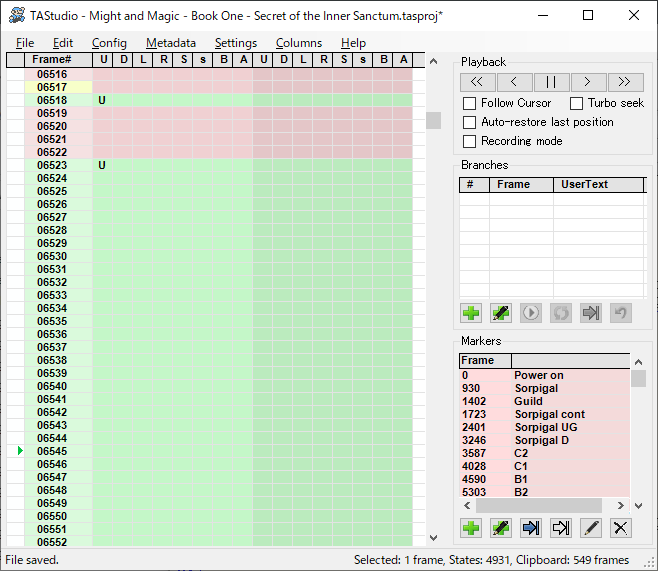658x571 pixels.
Task: Click the jump-to-branch-frame arrow icon
Action: pyautogui.click(x=591, y=313)
